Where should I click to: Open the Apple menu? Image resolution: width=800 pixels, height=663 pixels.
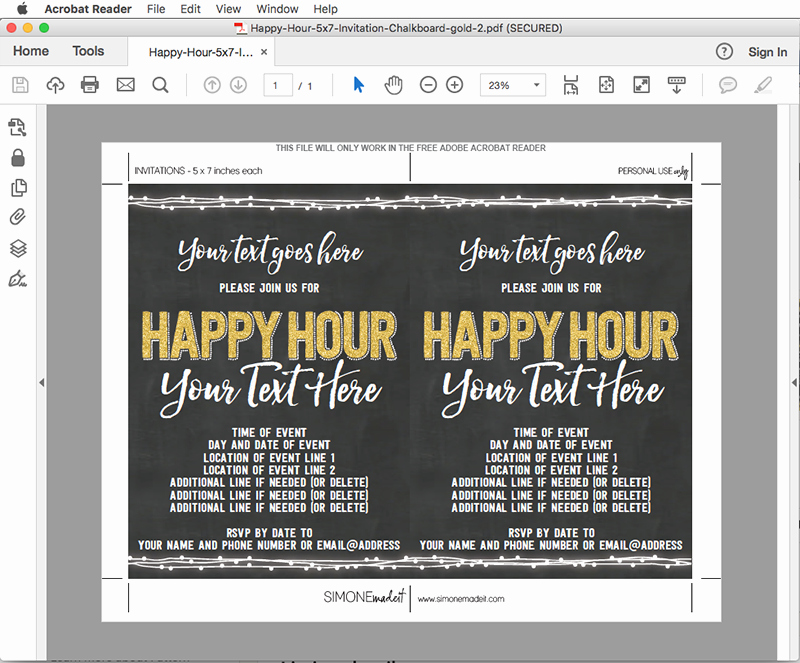coord(22,9)
